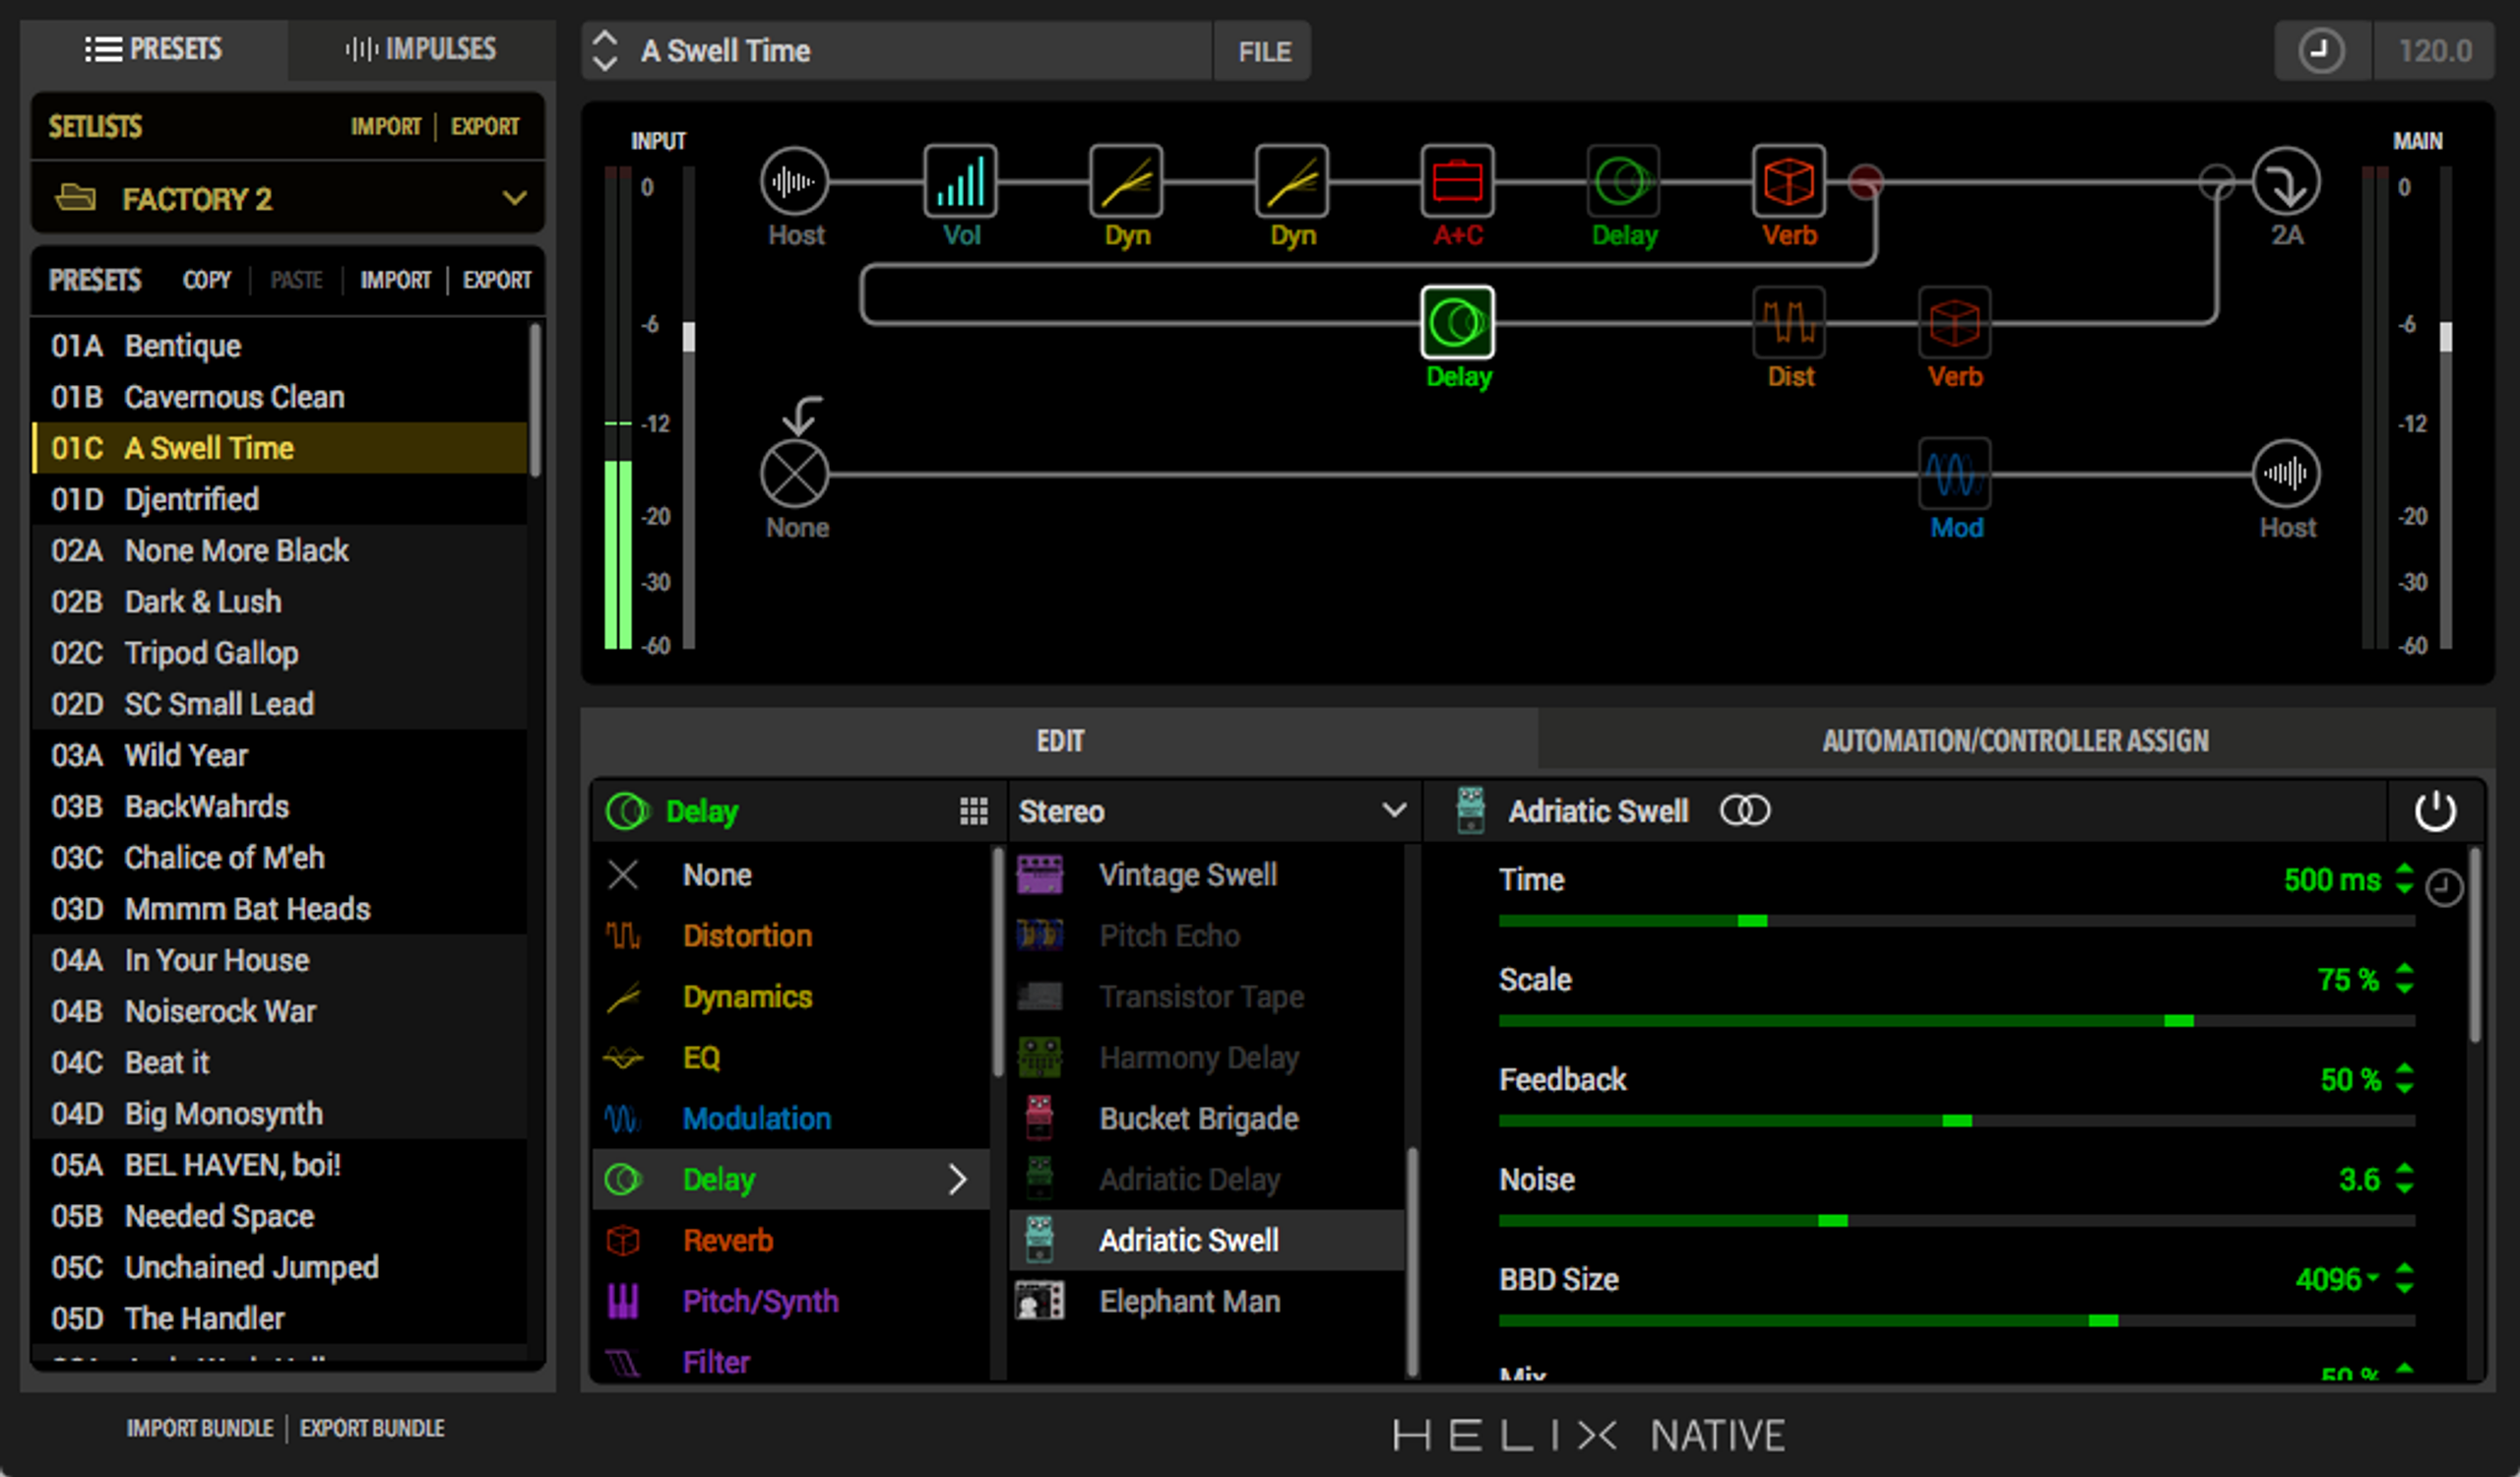2520x1477 pixels.
Task: Click the None input block icon
Action: [x=794, y=474]
